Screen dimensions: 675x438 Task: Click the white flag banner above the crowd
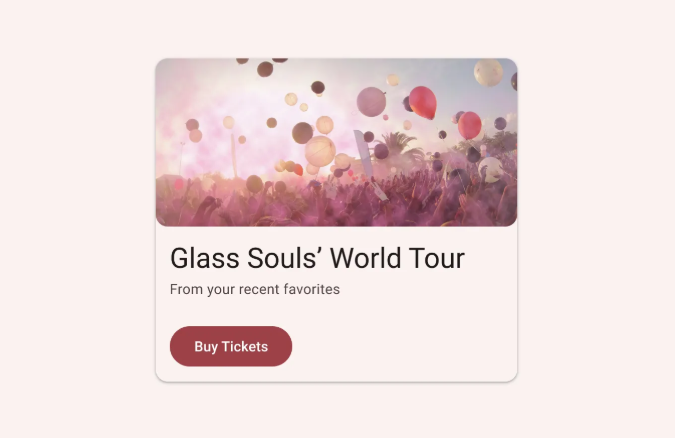tap(364, 155)
